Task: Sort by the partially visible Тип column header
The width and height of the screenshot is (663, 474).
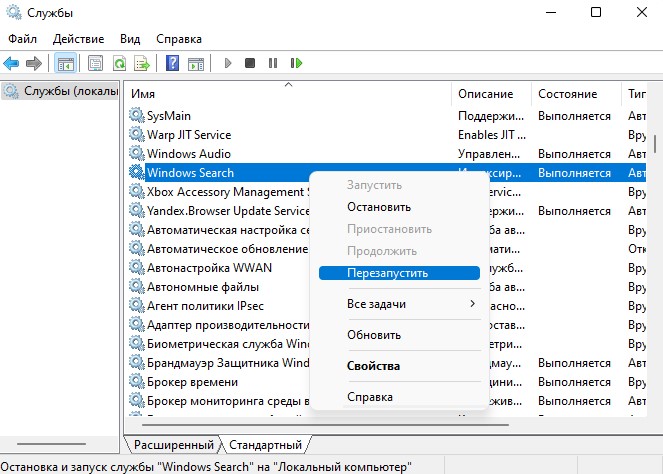Action: [x=635, y=94]
